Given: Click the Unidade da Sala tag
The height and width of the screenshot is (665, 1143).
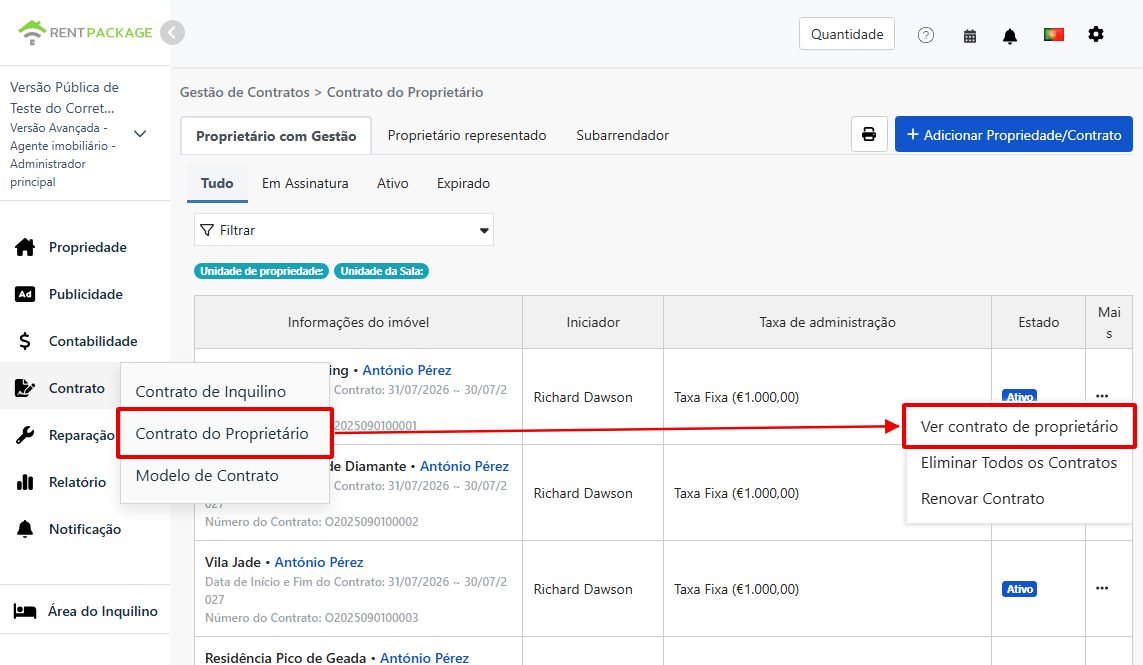Looking at the screenshot, I should (x=381, y=271).
